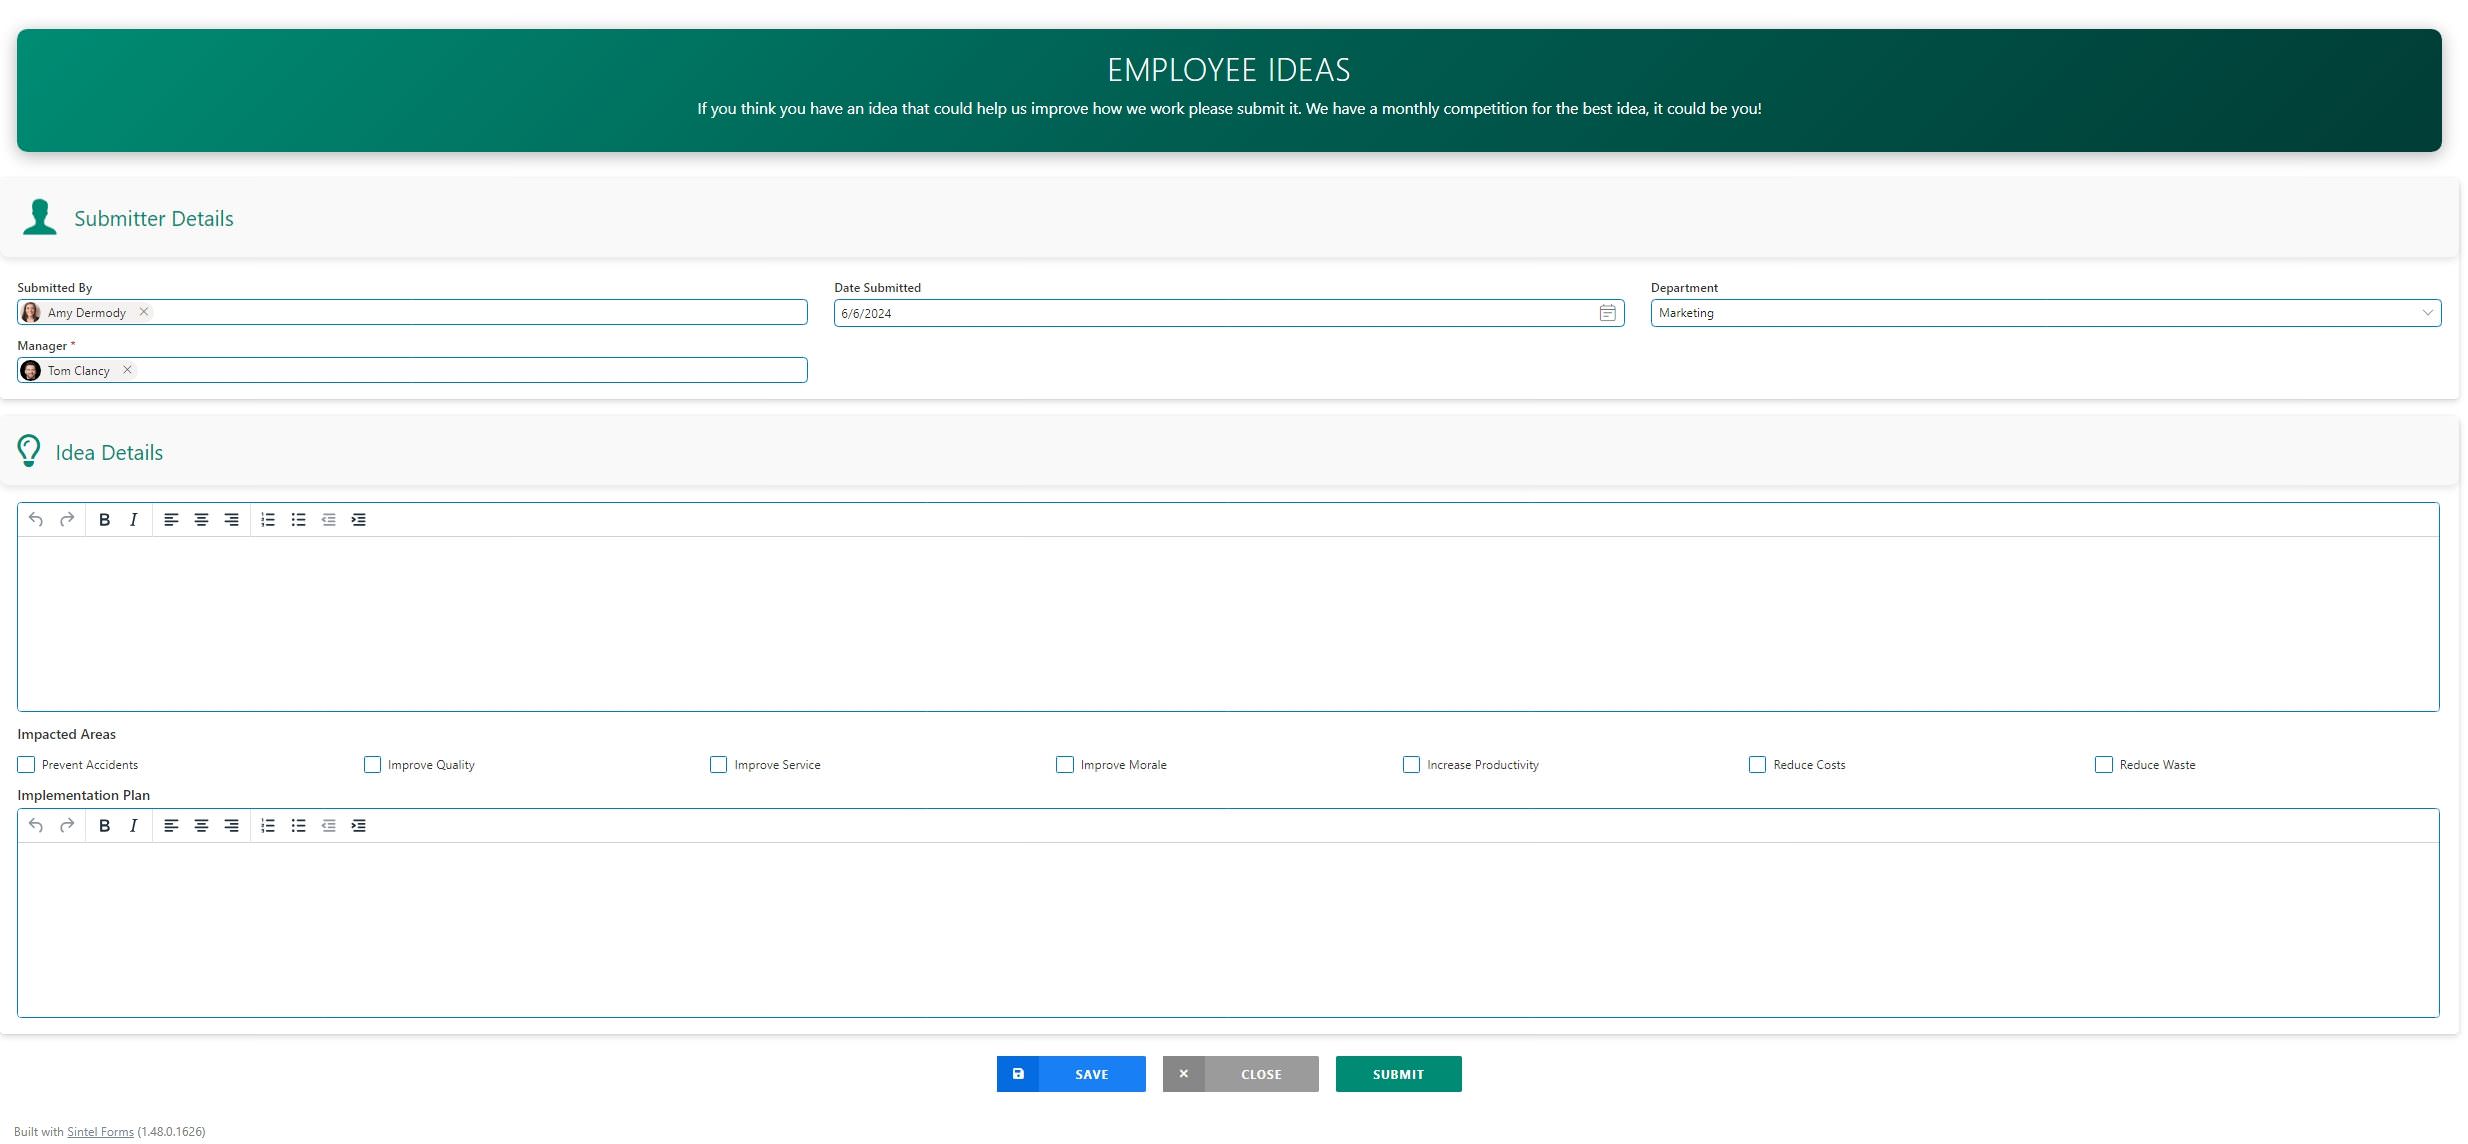Click bullet list icon in Implementation Plan toolbar
This screenshot has height=1144, width=2468.
(298, 826)
